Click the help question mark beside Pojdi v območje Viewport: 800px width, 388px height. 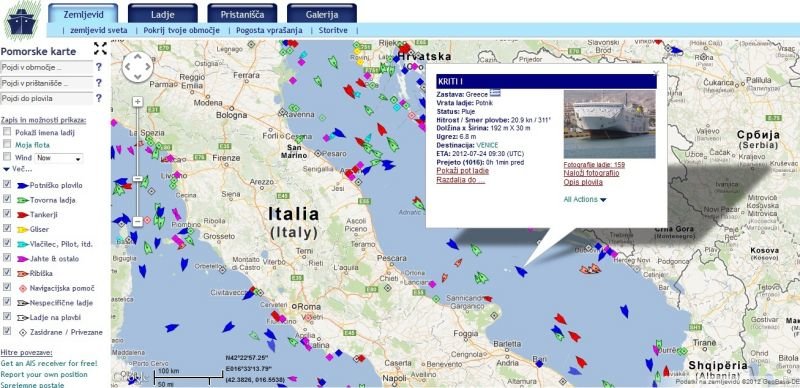pos(98,67)
